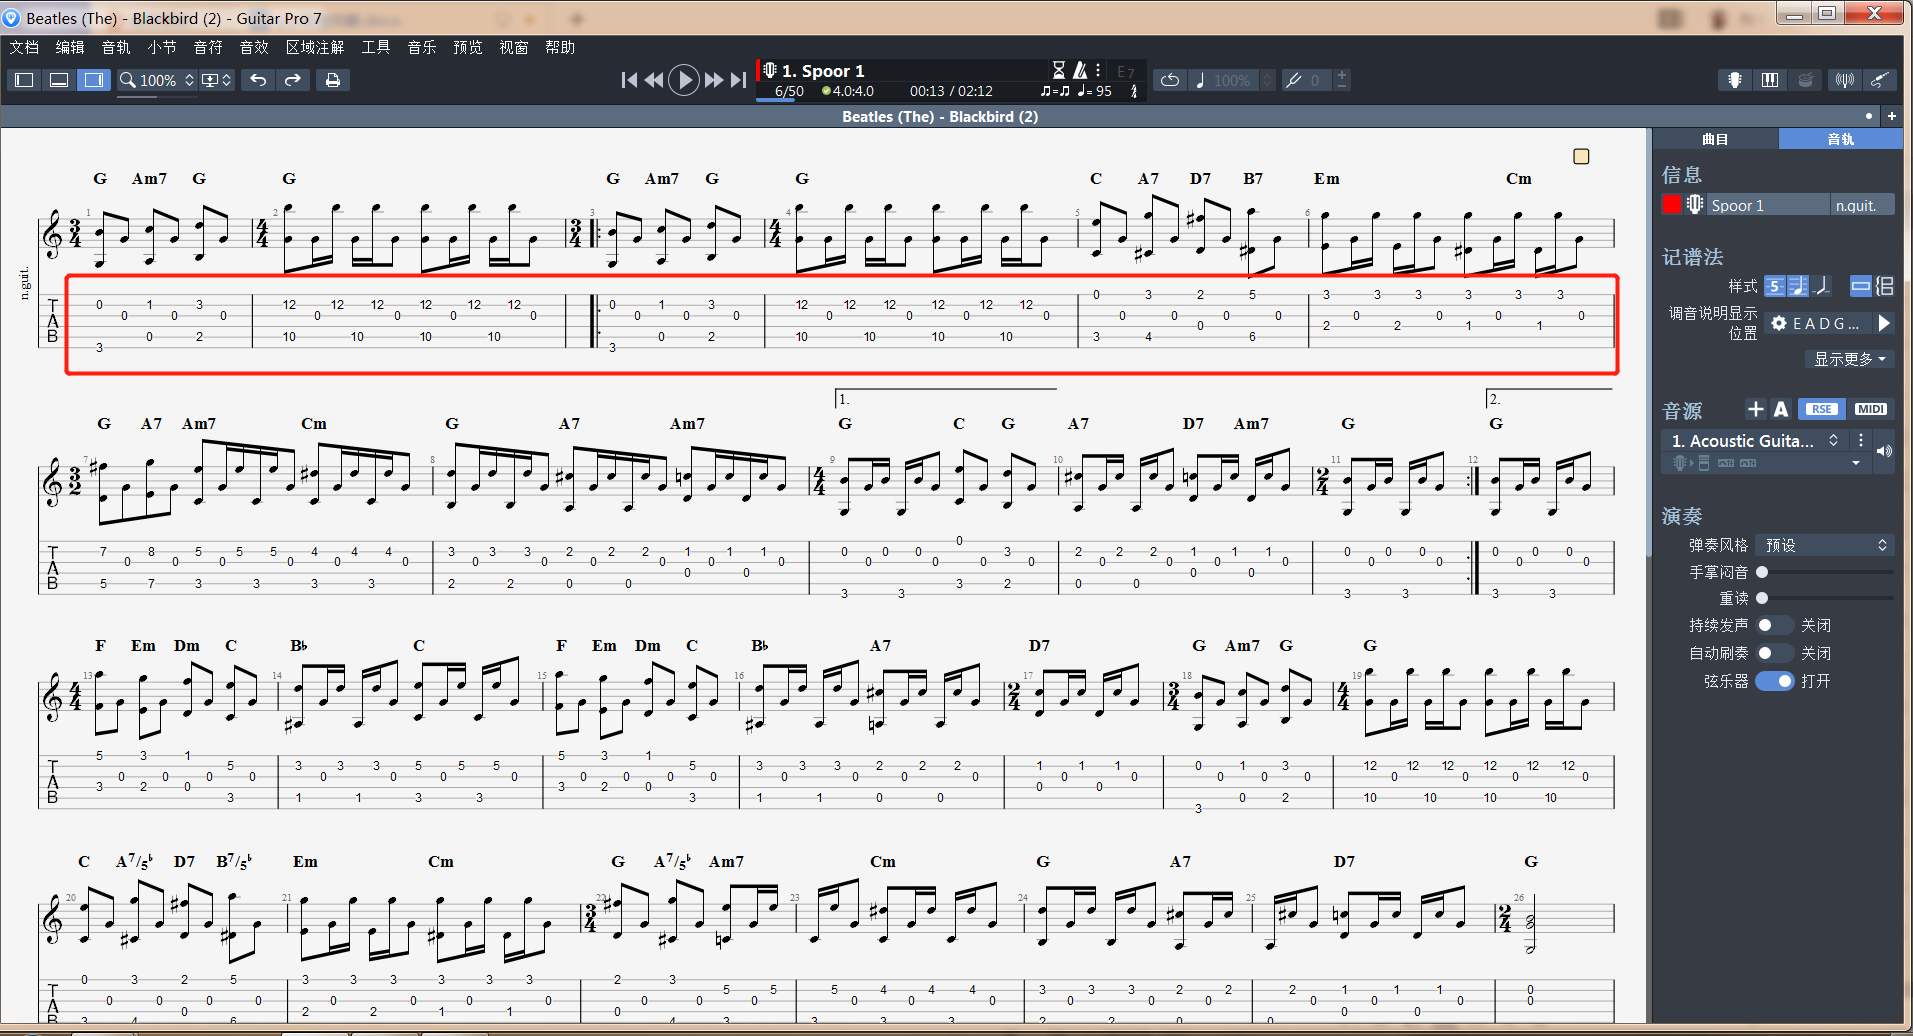1913x1036 pixels.
Task: Click the MIDI sound source button
Action: coord(1870,409)
